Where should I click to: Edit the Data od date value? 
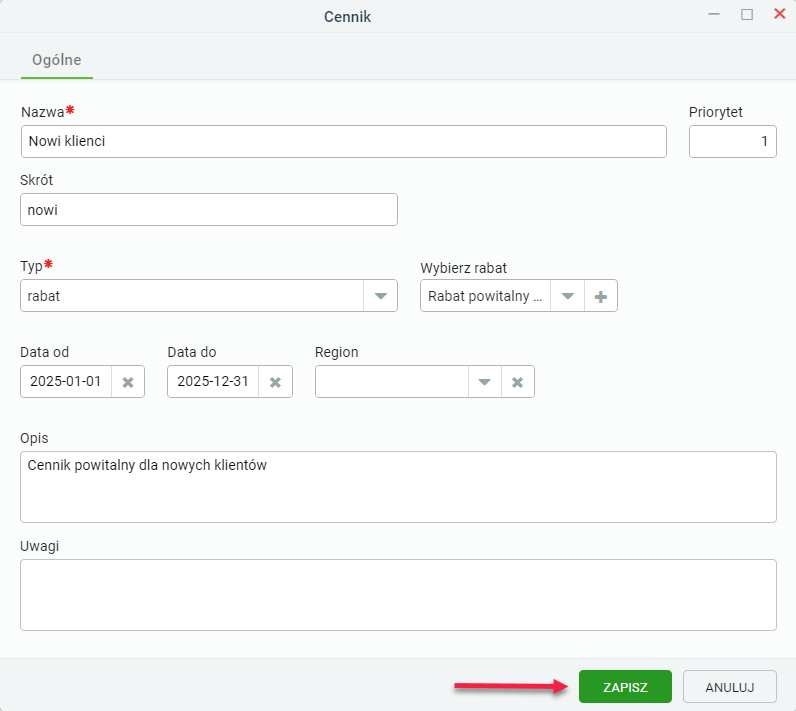pos(66,382)
